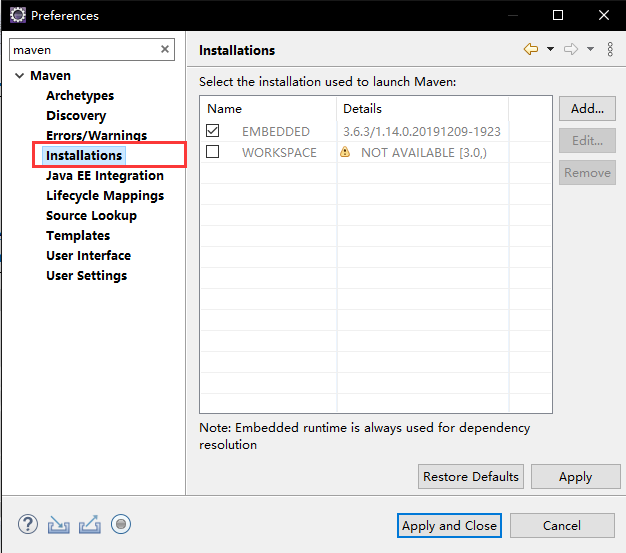
Task: Click the Details column header
Action: (423, 109)
